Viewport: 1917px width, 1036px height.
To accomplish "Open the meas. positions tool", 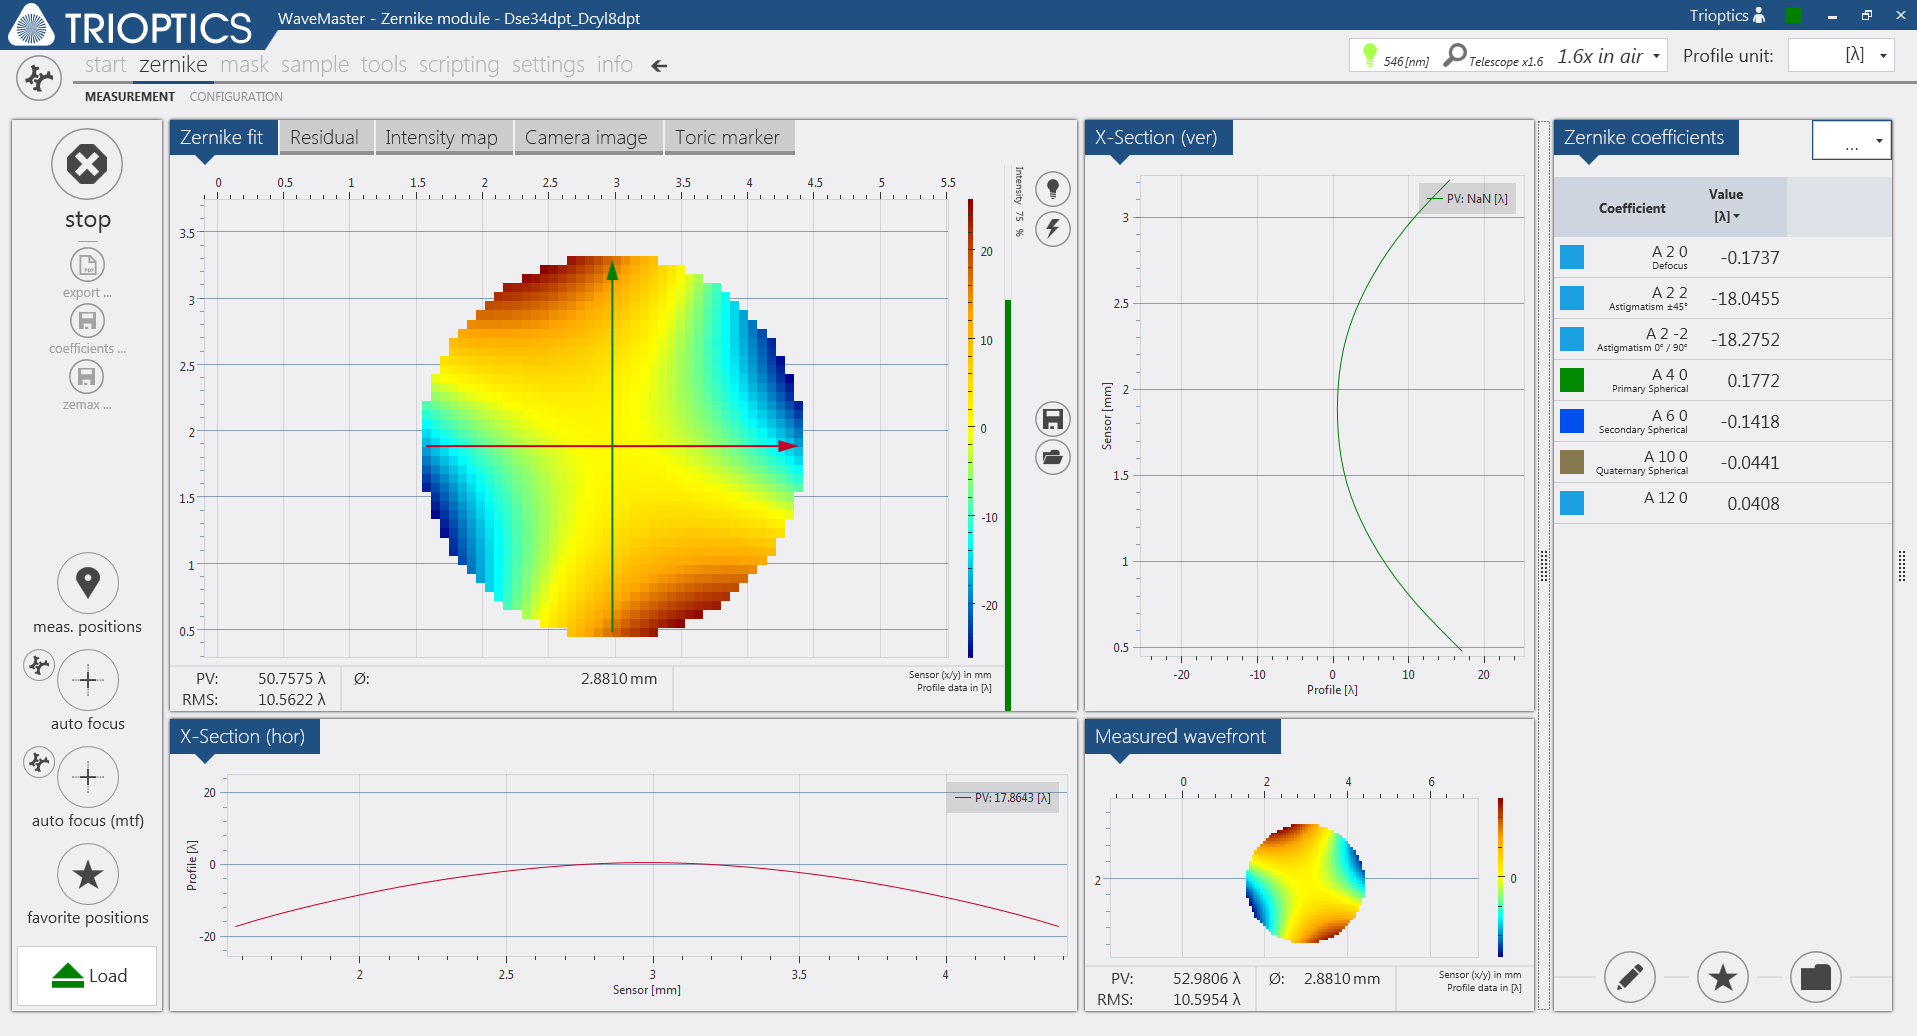I will pyautogui.click(x=87, y=581).
